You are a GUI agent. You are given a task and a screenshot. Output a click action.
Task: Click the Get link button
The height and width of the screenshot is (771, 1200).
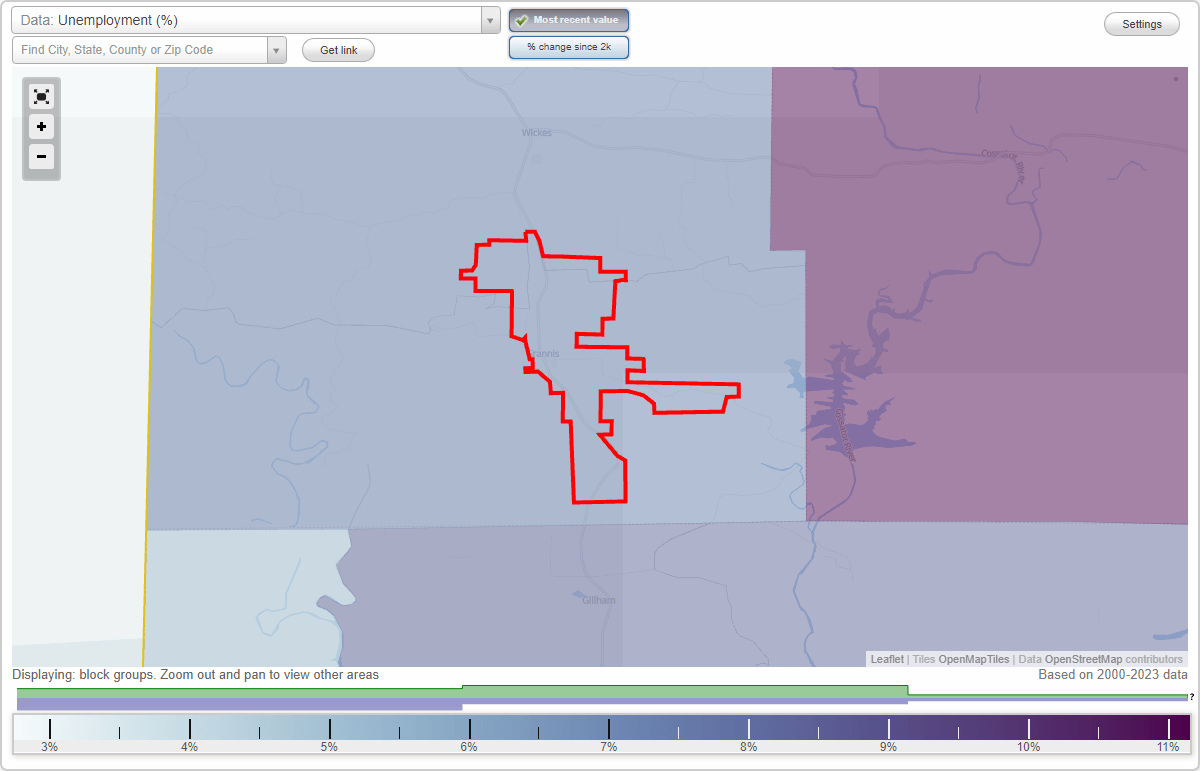[x=338, y=49]
